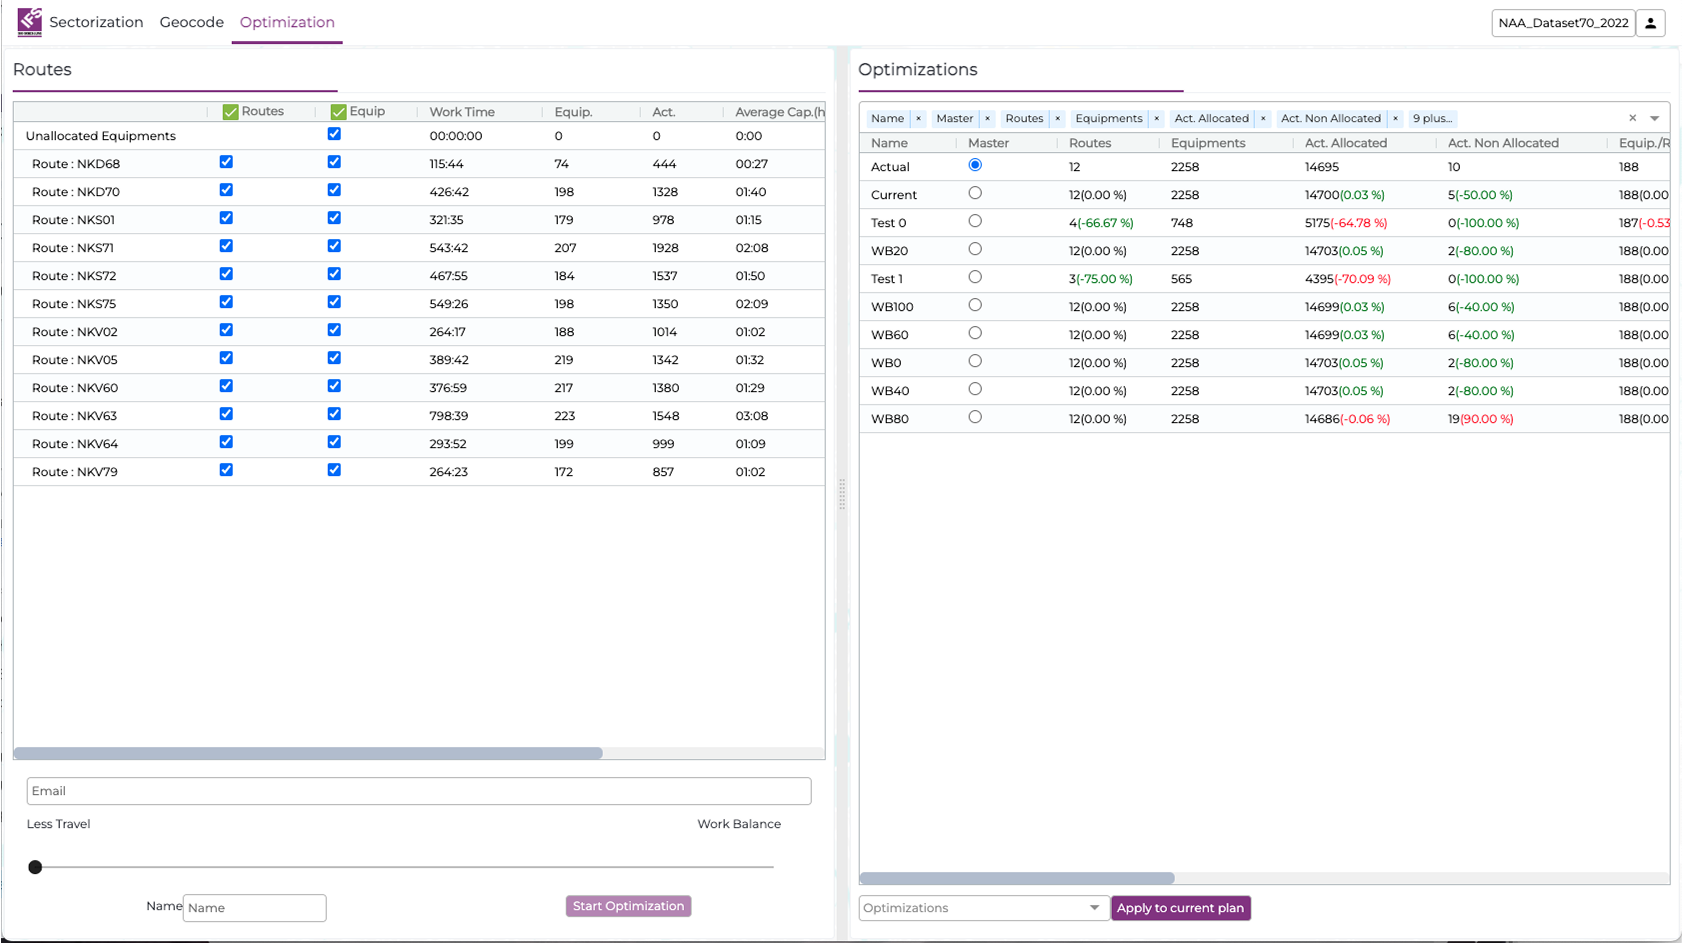Image resolution: width=1682 pixels, height=944 pixels.
Task: Switch to the Geocode tab
Action: pyautogui.click(x=192, y=22)
